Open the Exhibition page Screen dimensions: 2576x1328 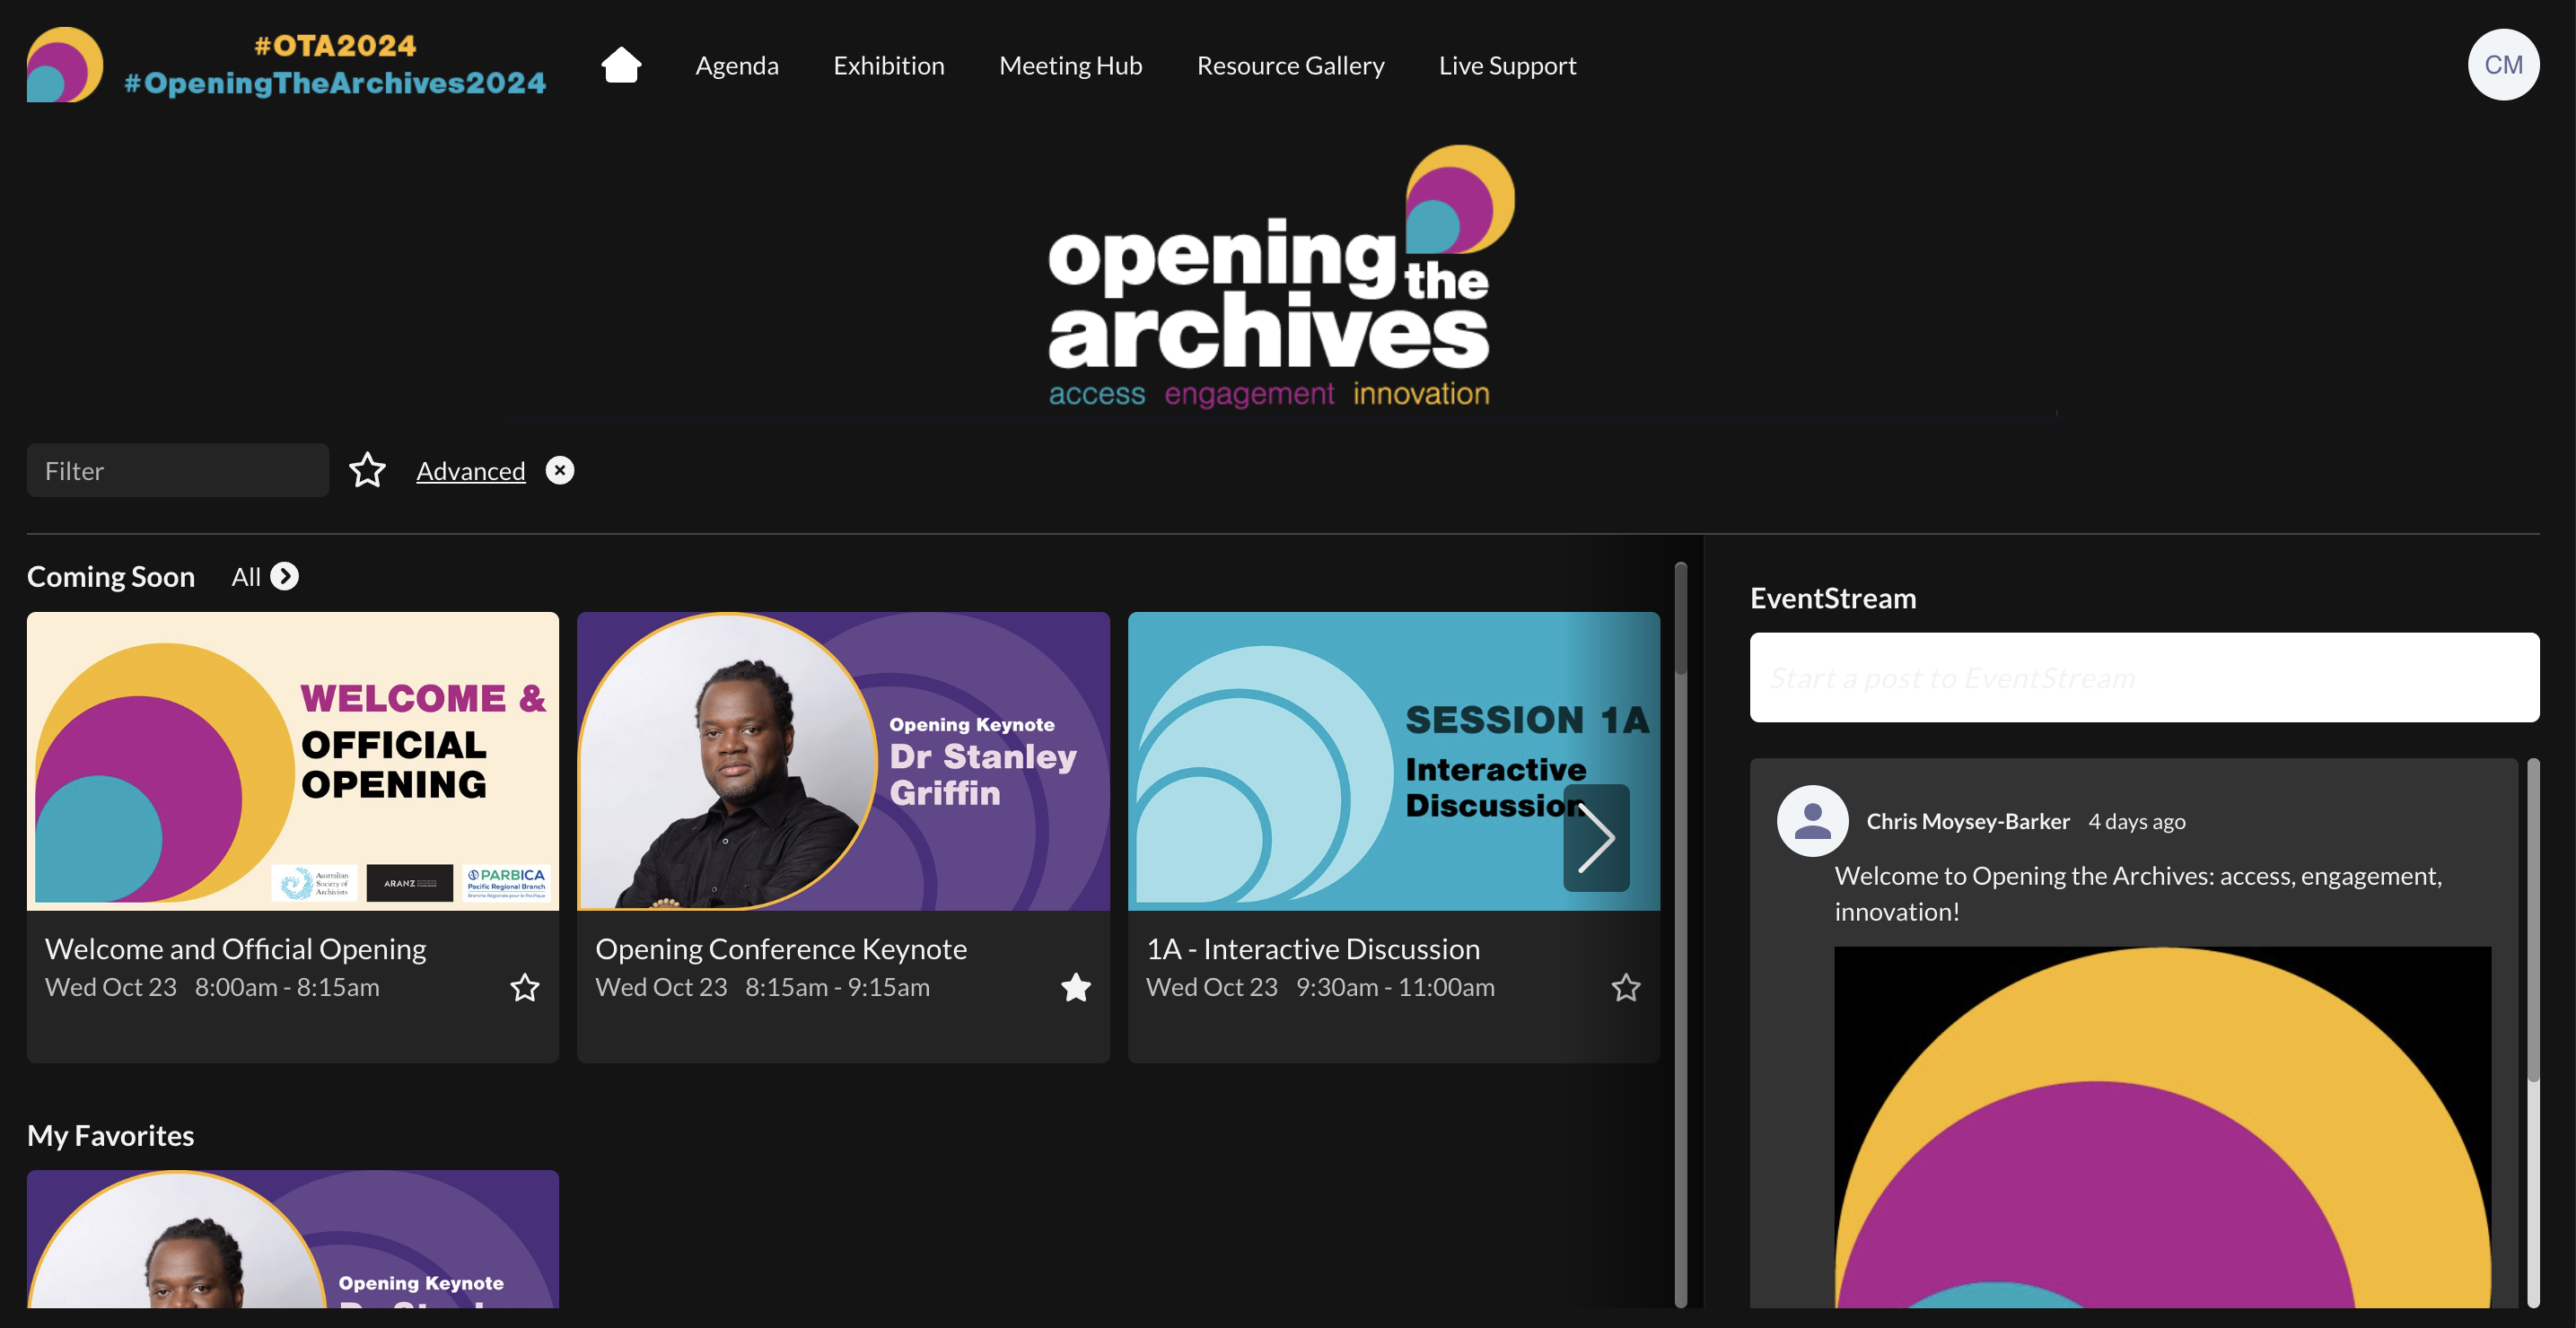(889, 65)
